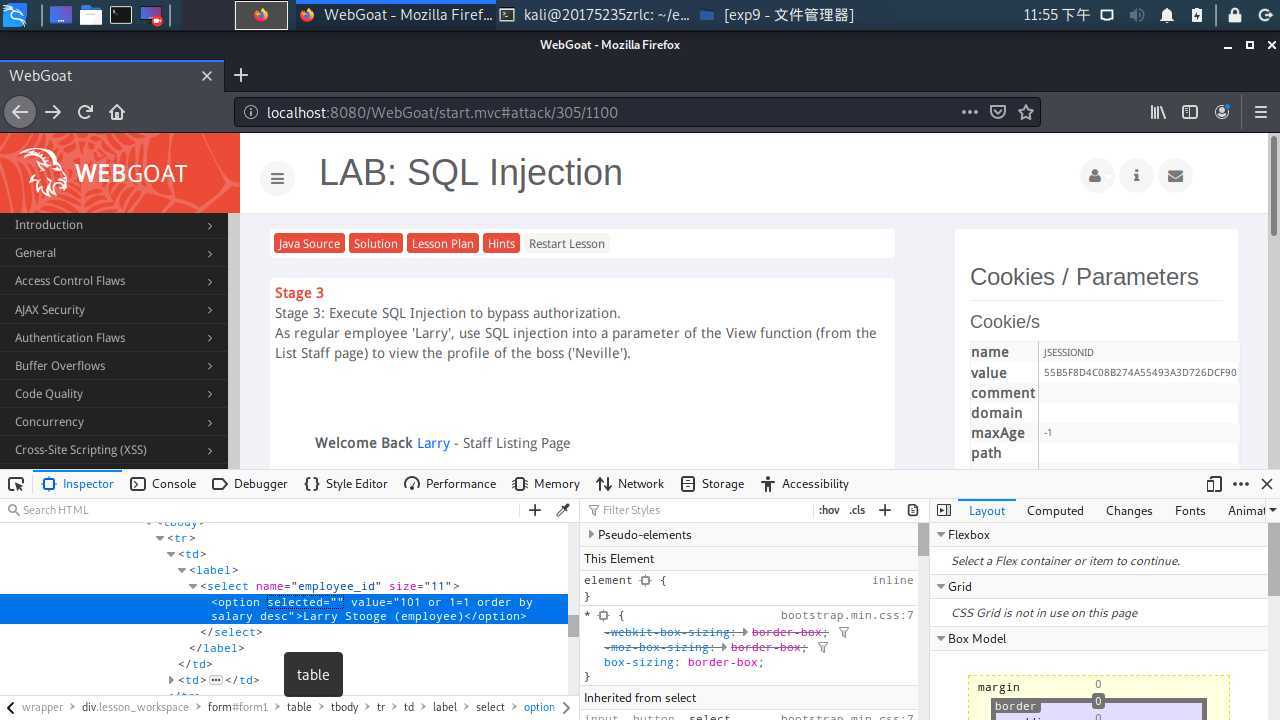
Task: Collapse the sidebar pane toggle icon
Action: (944, 510)
